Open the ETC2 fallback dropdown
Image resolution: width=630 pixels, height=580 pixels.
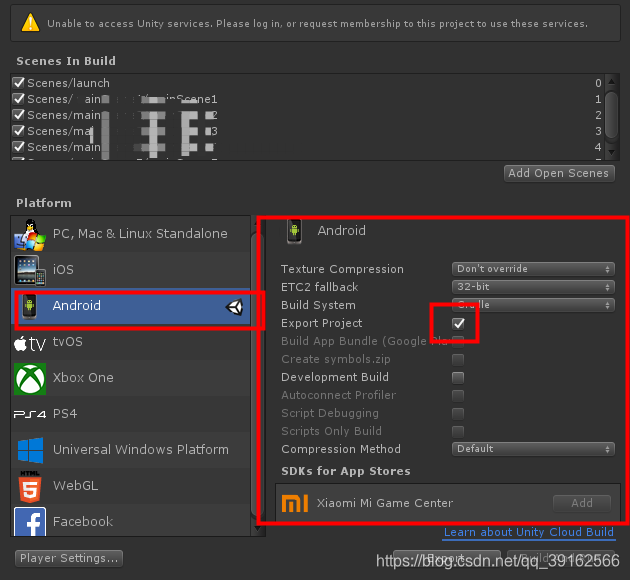[533, 287]
